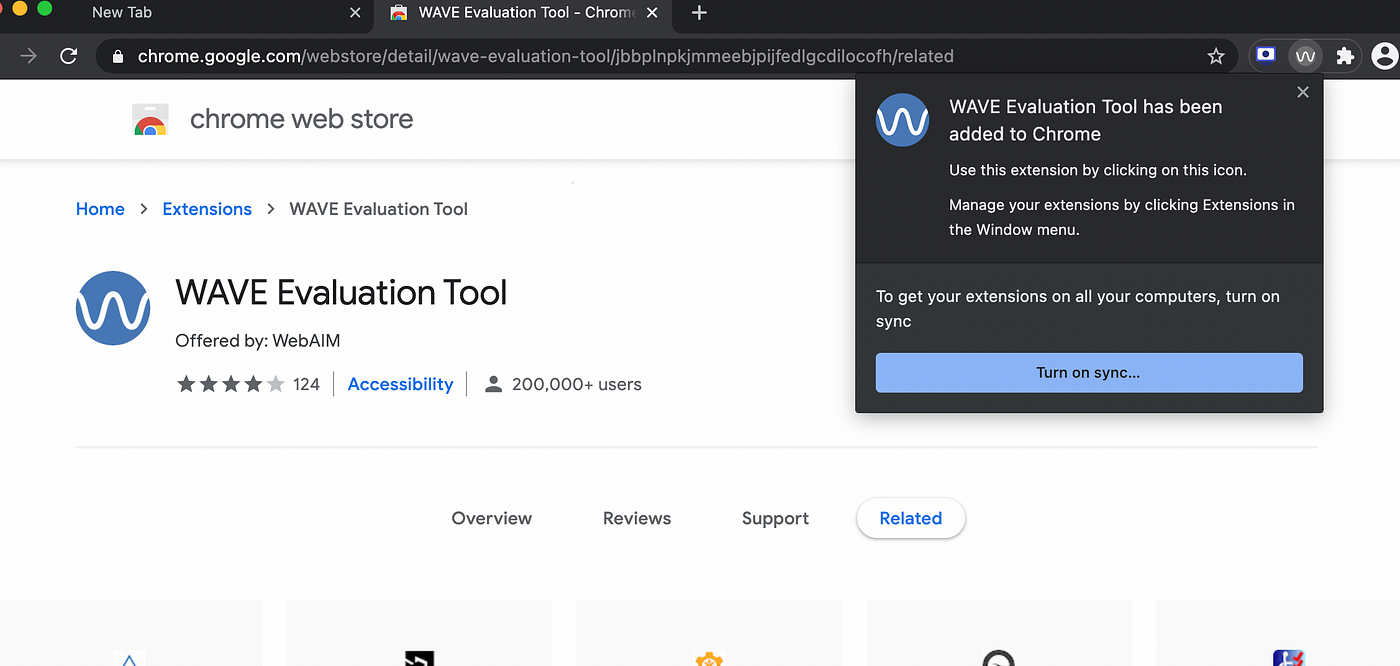Image resolution: width=1400 pixels, height=666 pixels.
Task: Click the address bar URL
Action: (545, 56)
